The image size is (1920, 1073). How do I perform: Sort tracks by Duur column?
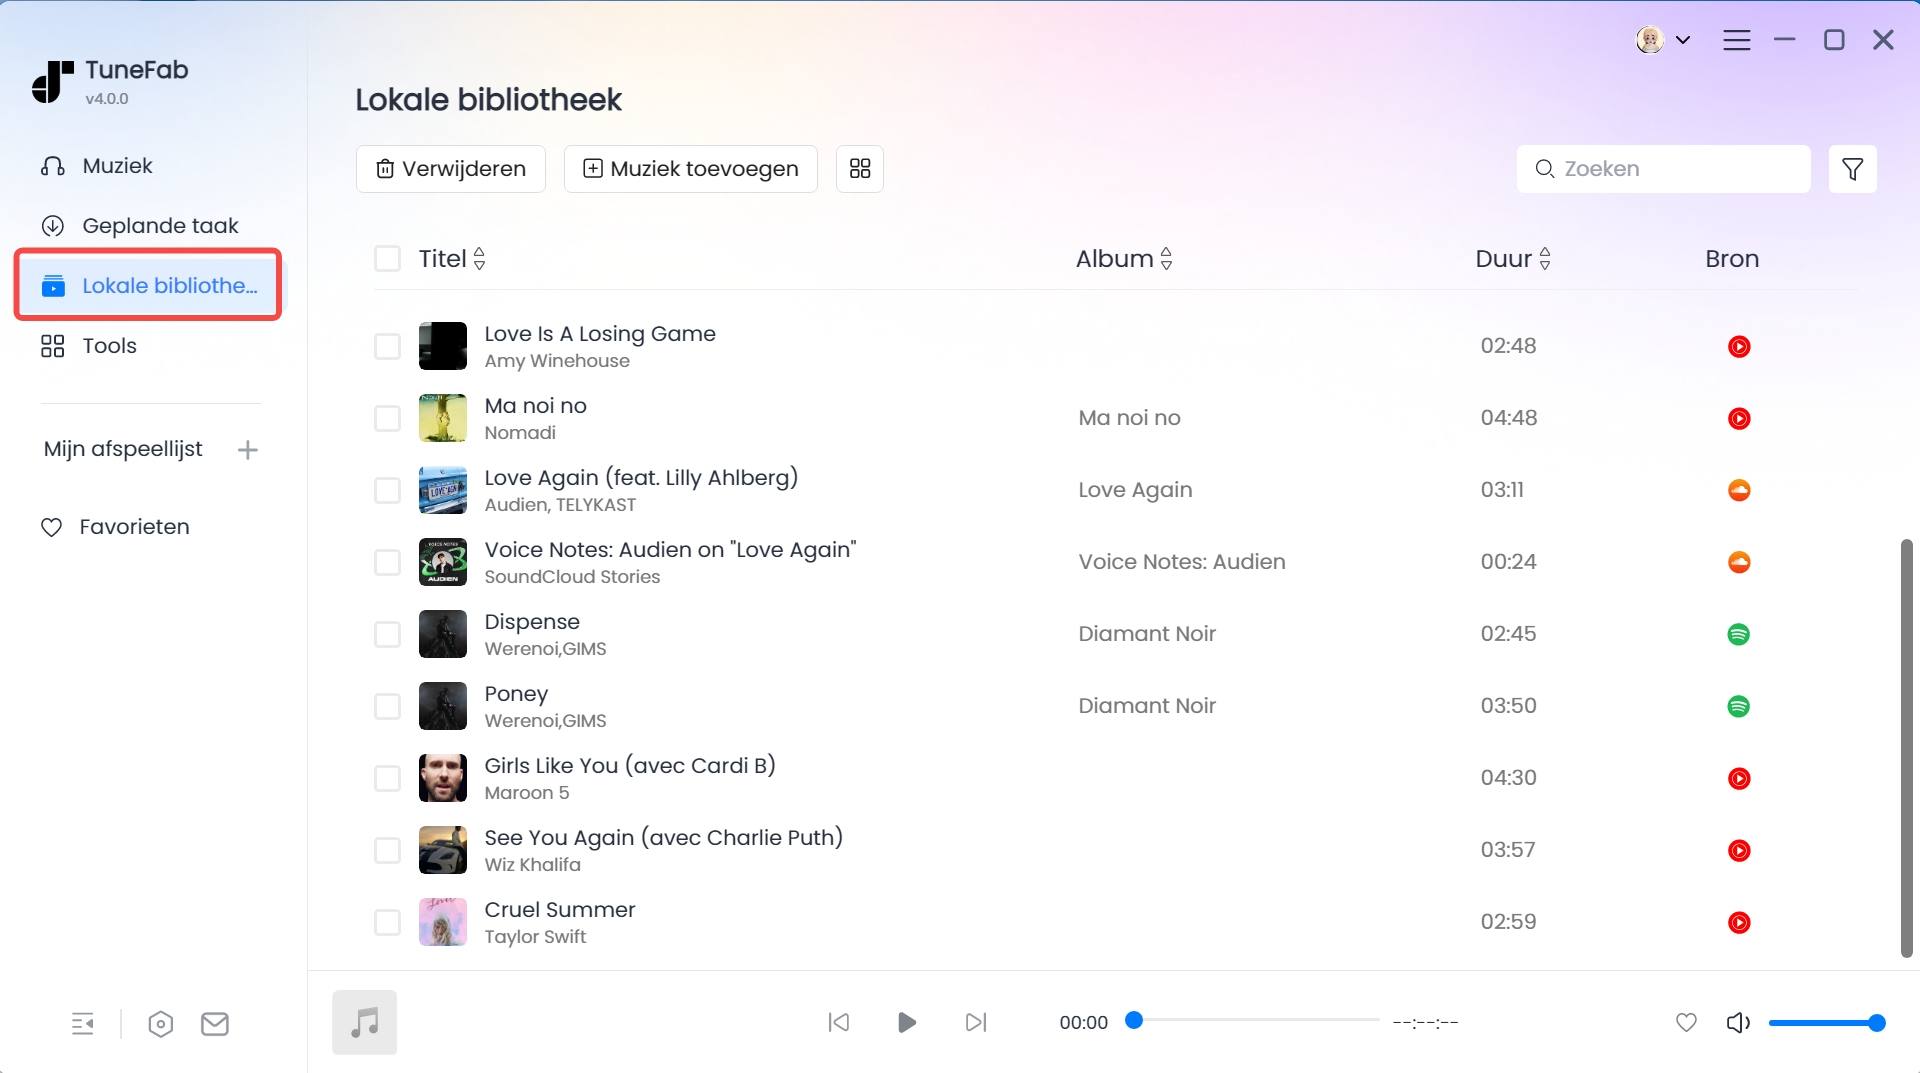click(x=1513, y=259)
